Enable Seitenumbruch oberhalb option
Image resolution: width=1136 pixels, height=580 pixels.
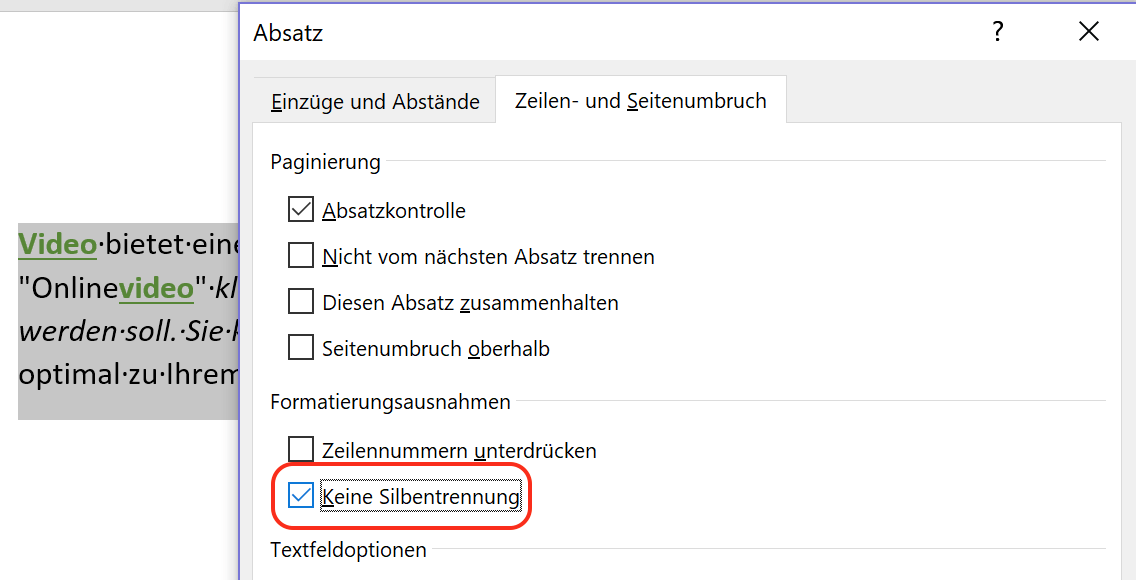[x=301, y=348]
